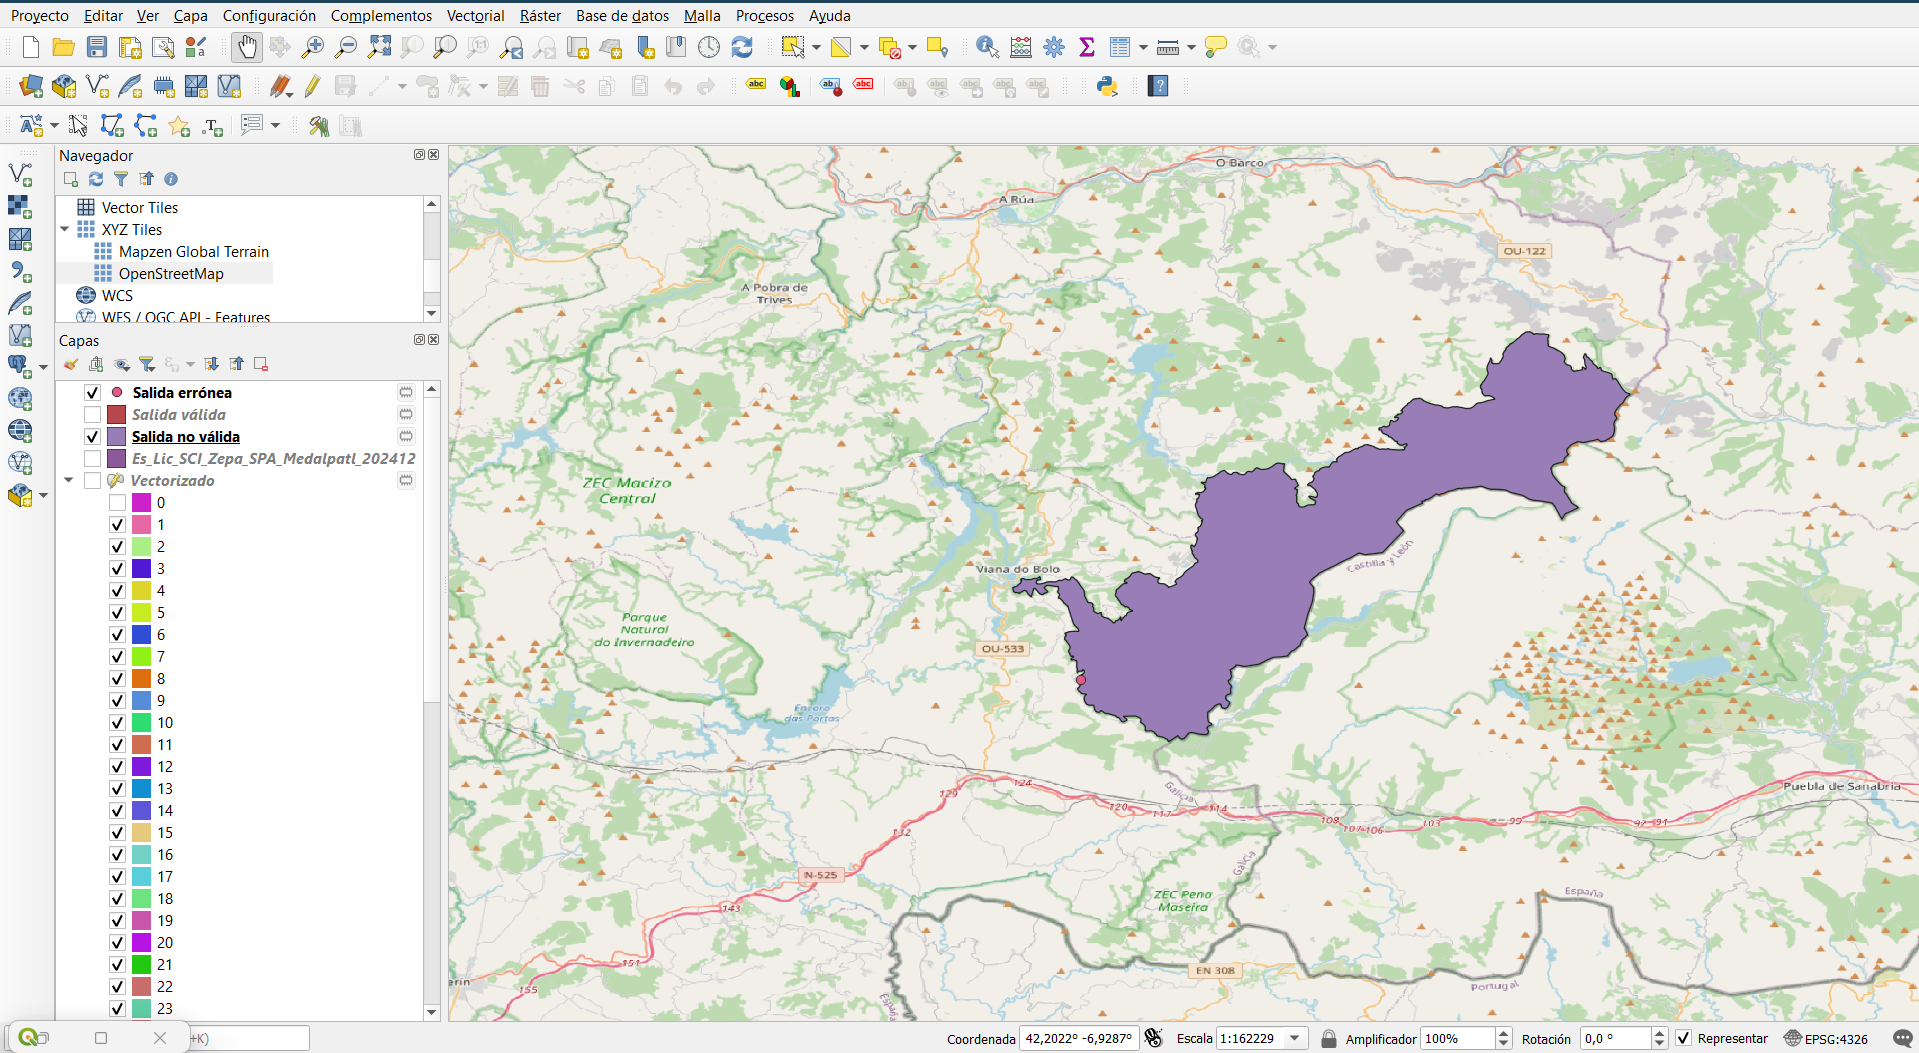Open the Vectorial menu
Viewport: 1919px width, 1053px height.
pyautogui.click(x=475, y=15)
